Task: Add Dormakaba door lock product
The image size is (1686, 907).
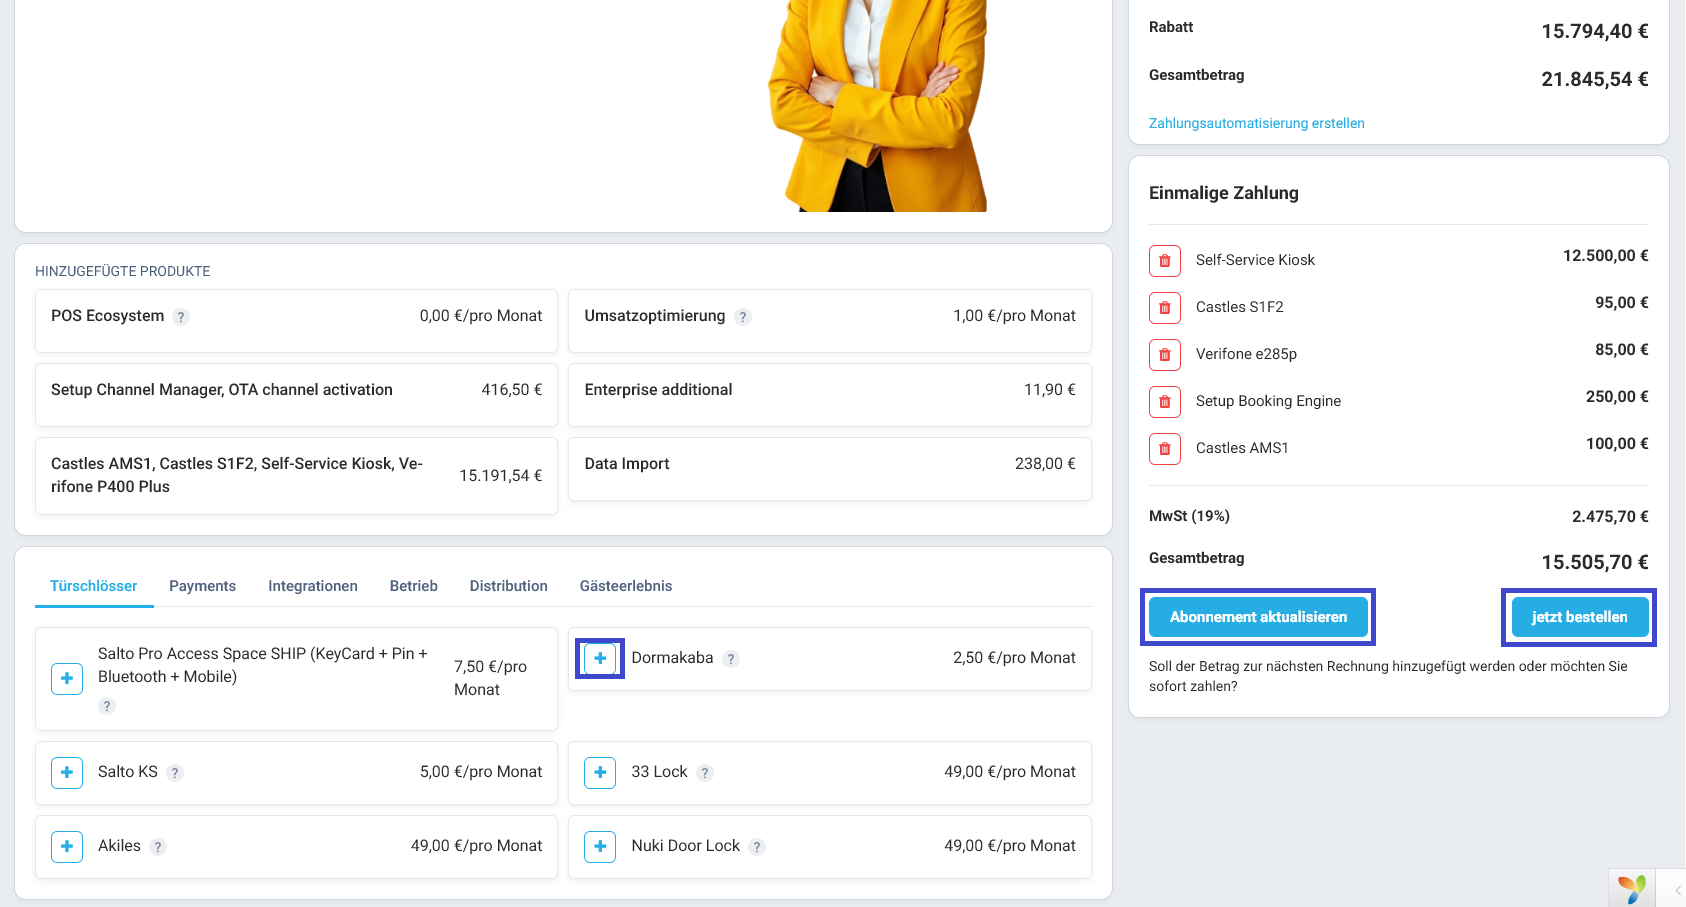Action: [x=600, y=658]
